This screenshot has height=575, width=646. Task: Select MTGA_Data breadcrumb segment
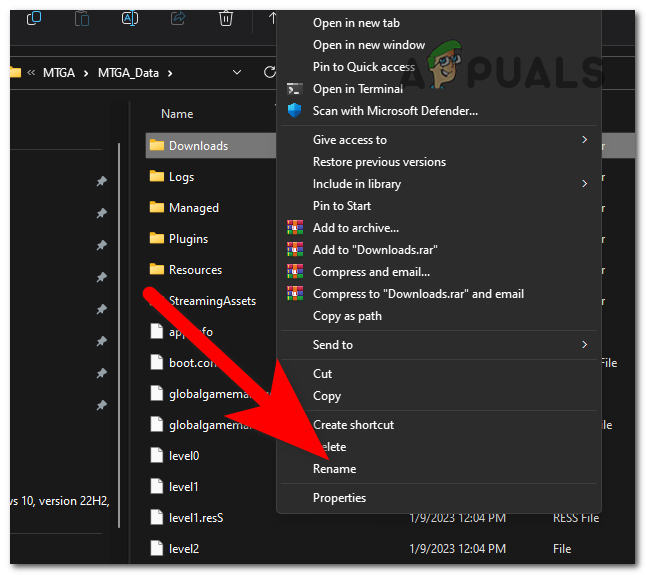click(128, 73)
